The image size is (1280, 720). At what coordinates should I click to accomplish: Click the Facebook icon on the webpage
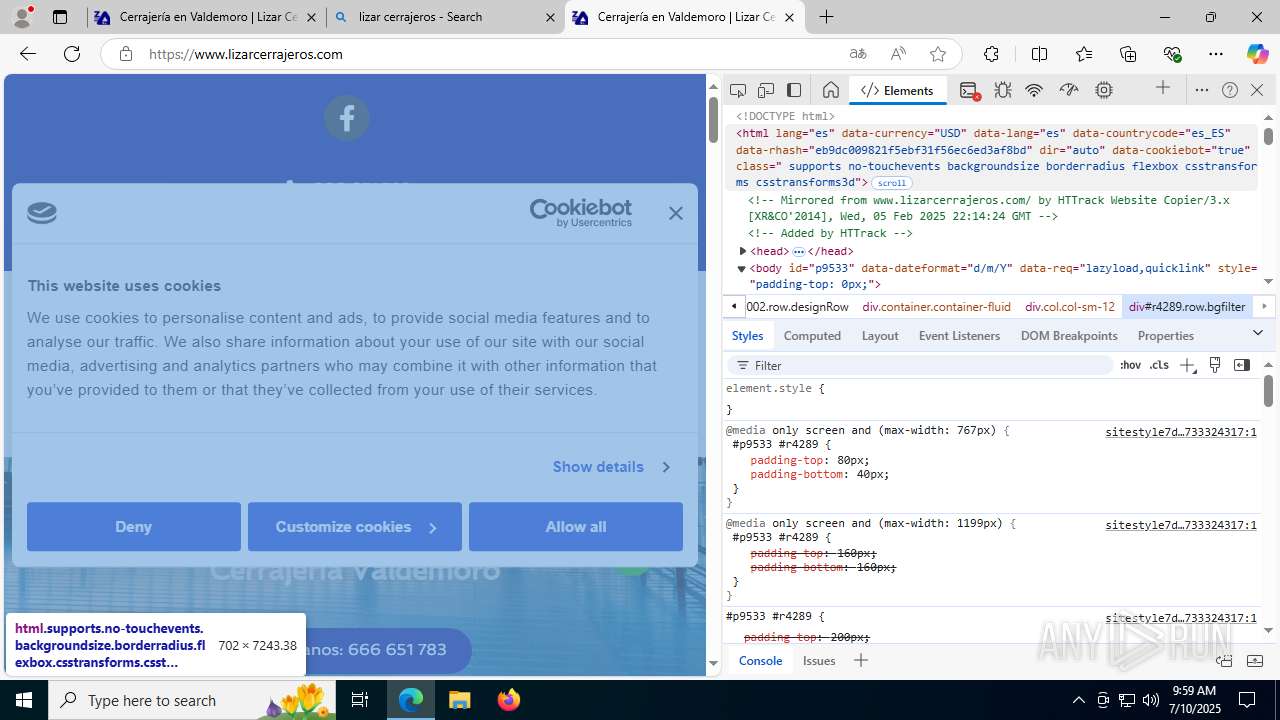347,118
